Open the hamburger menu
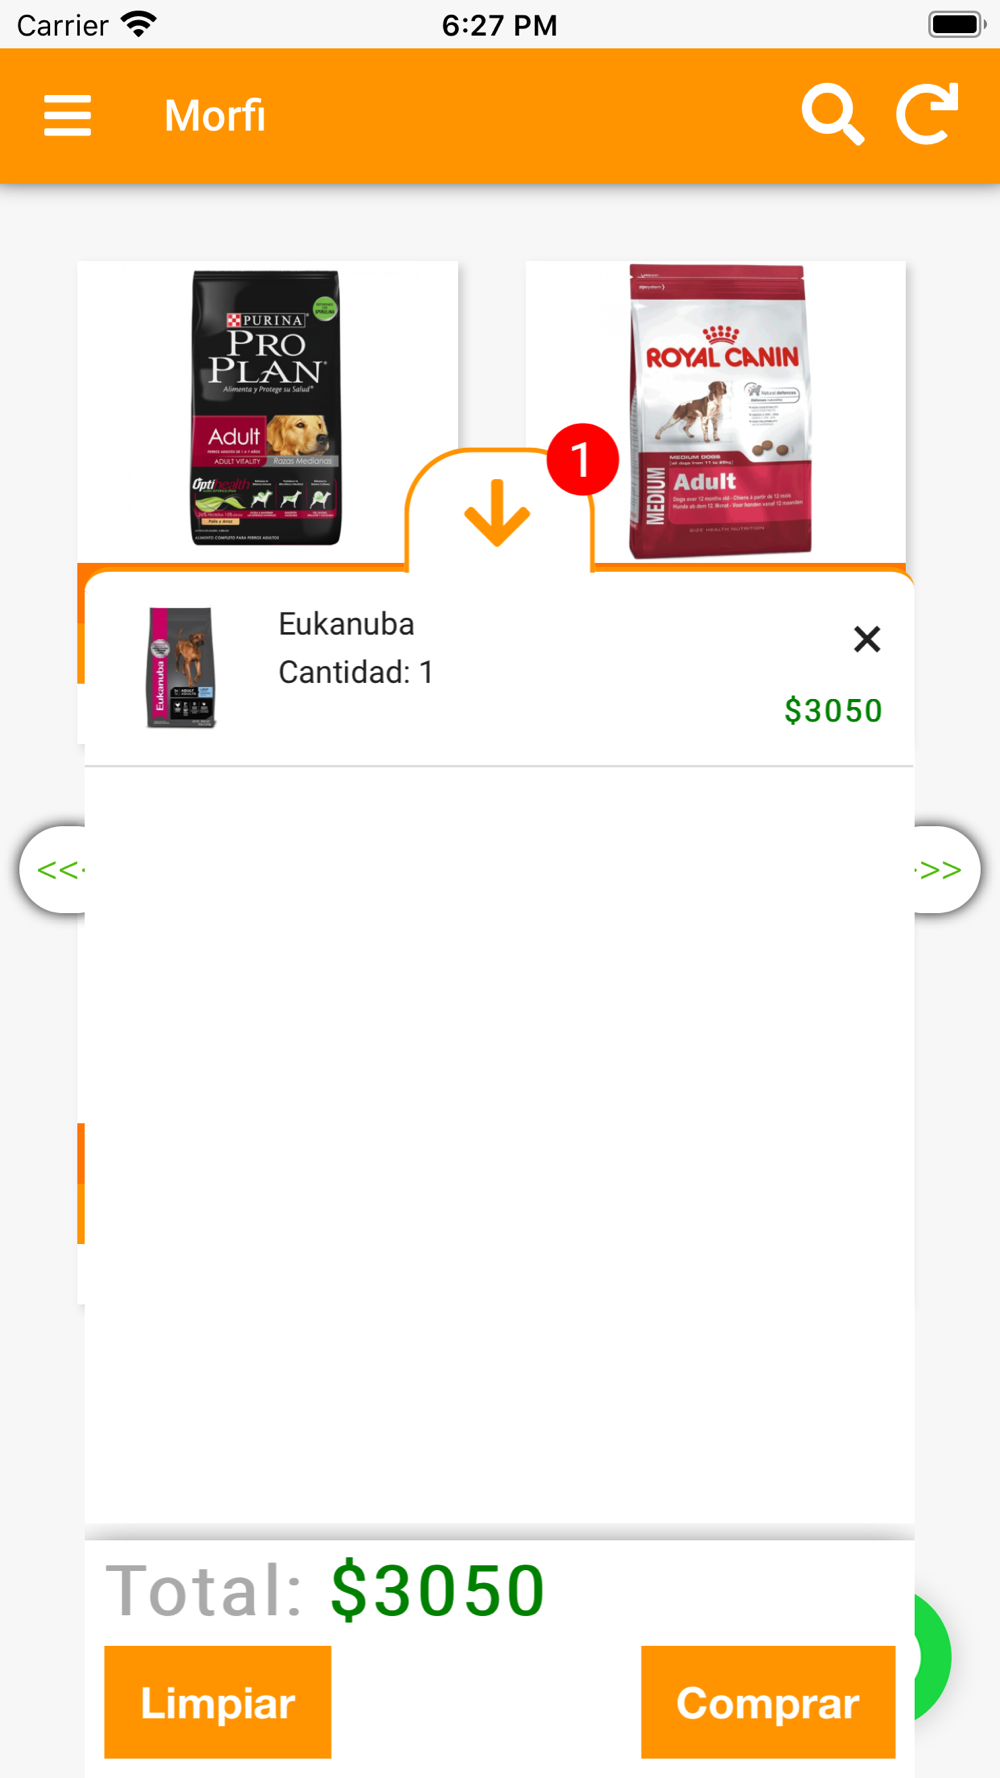Screen dimensions: 1000x1778 pyautogui.click(x=67, y=115)
